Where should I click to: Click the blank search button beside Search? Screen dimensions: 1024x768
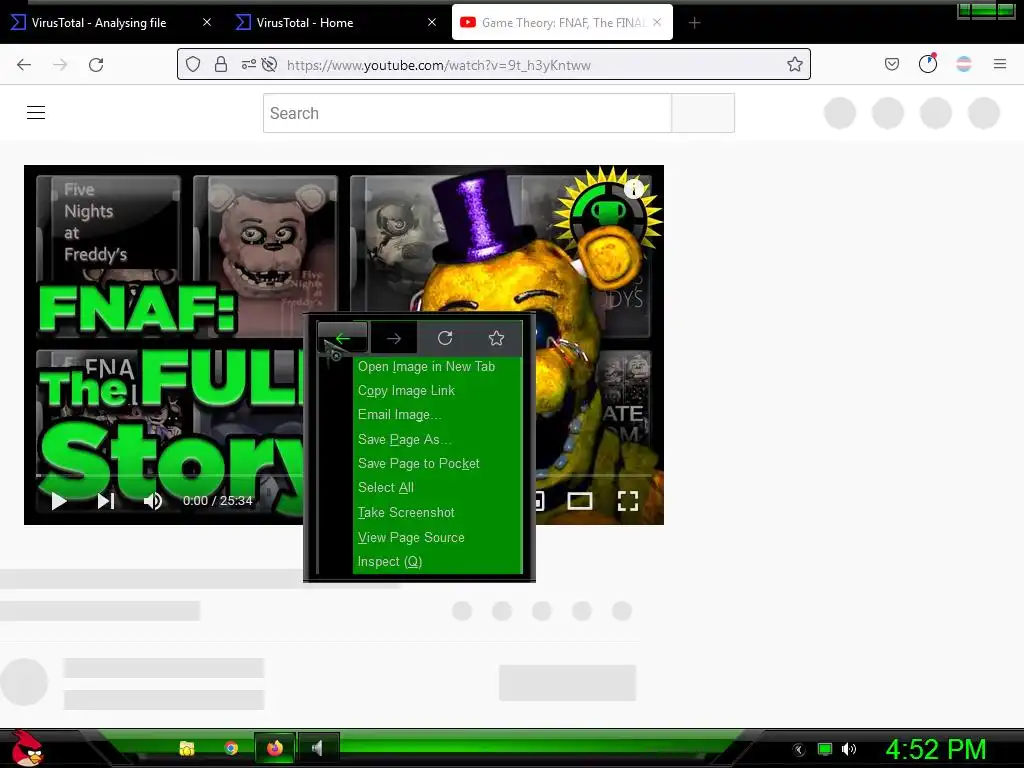703,113
